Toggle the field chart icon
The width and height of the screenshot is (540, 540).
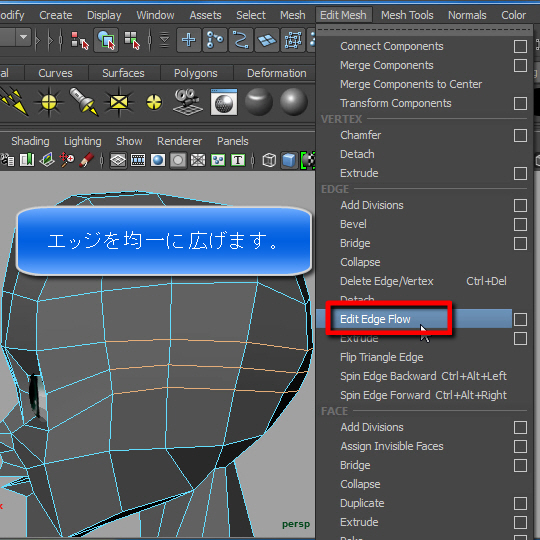[x=198, y=160]
